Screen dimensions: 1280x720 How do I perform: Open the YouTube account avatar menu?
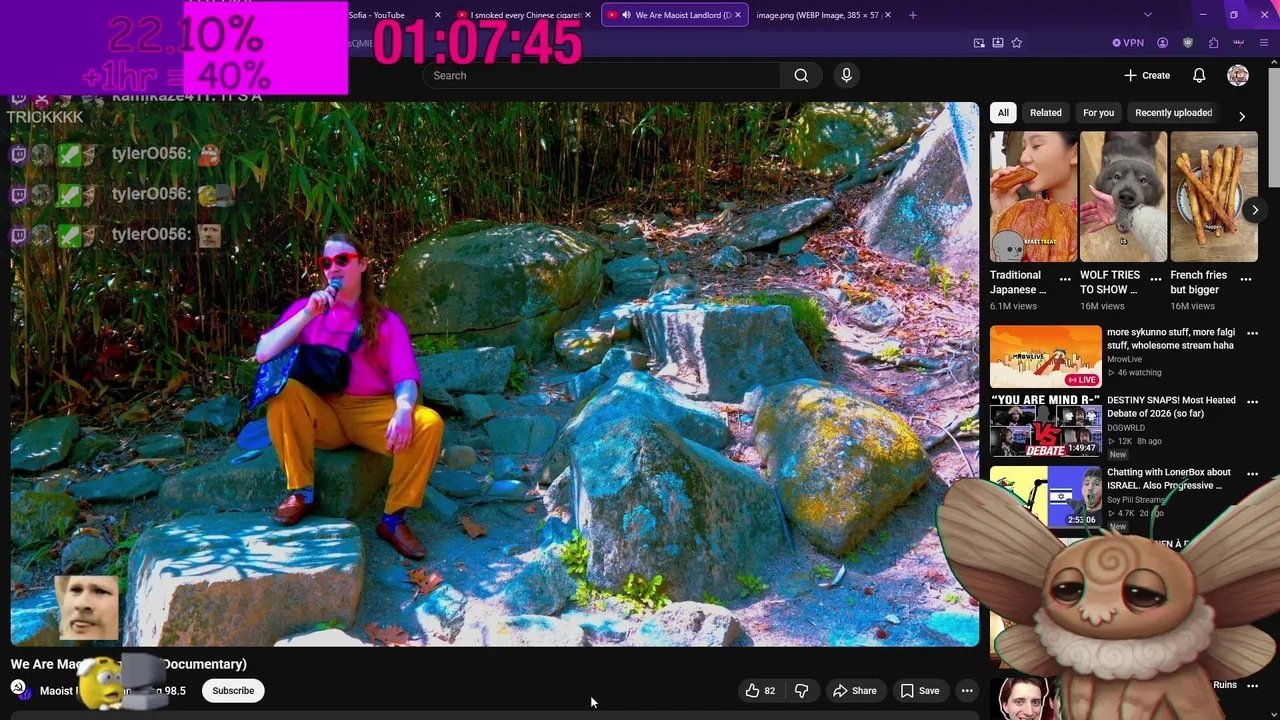point(1238,75)
